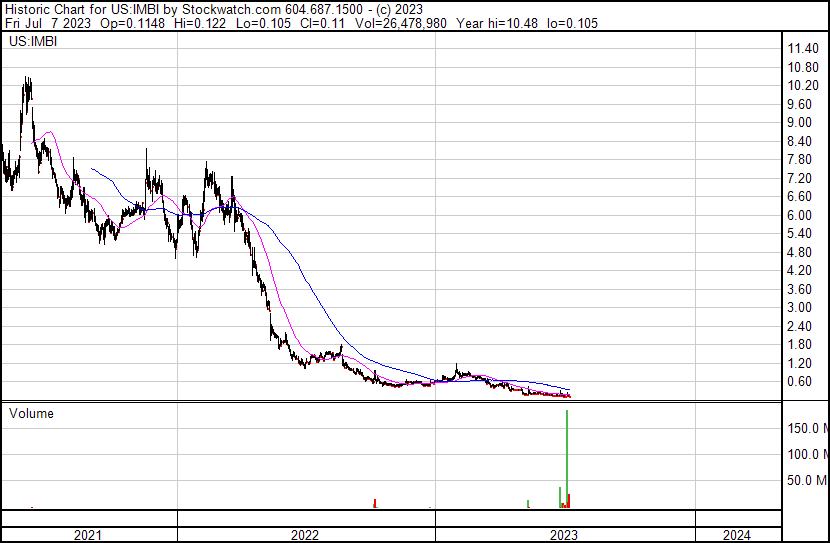Select the 2022 year label on time axis
The image size is (830, 543).
(305, 535)
